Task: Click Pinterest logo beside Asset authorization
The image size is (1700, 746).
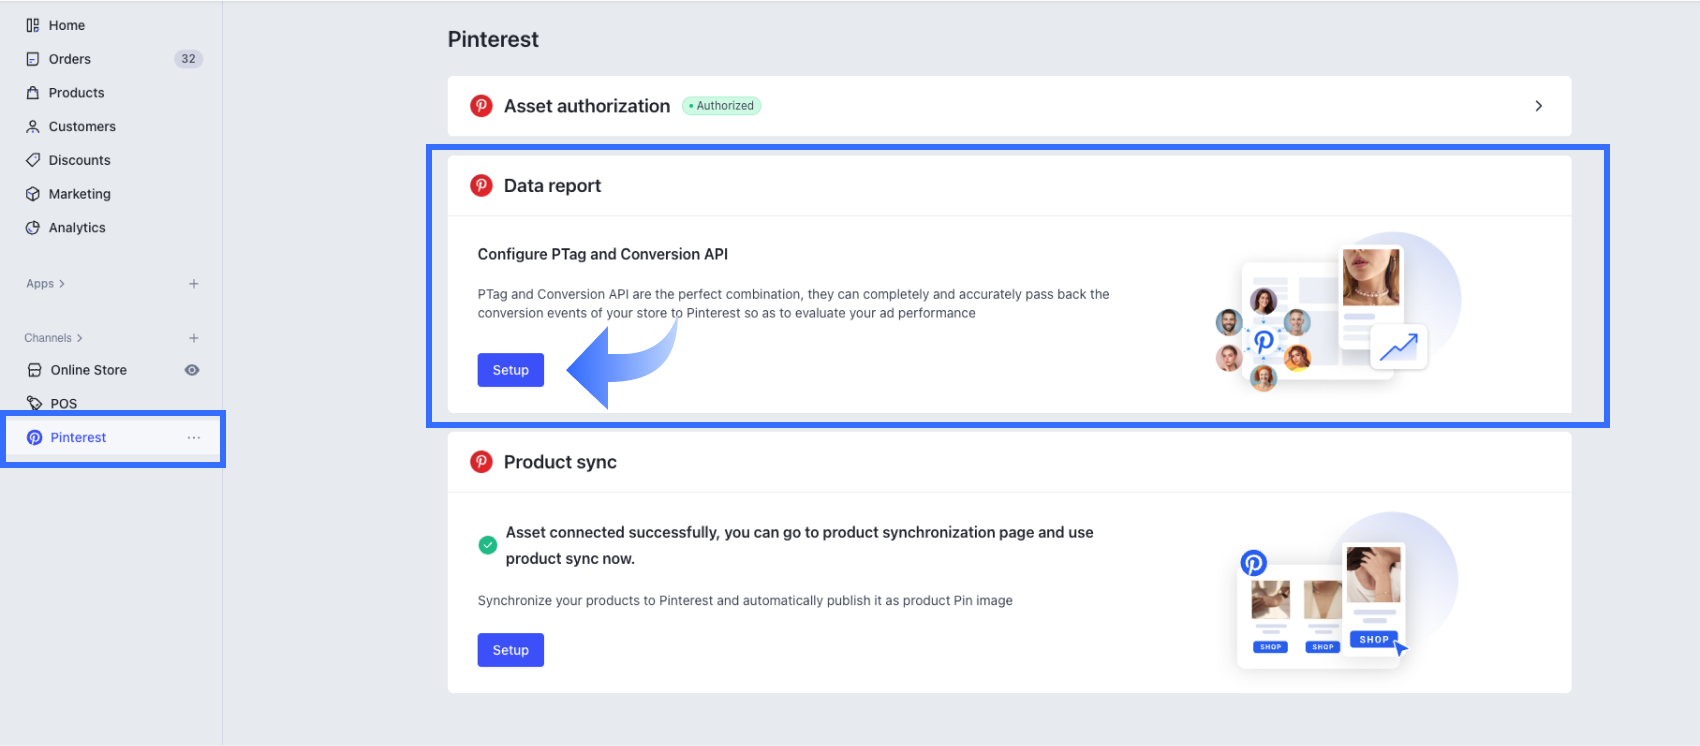Action: tap(482, 106)
